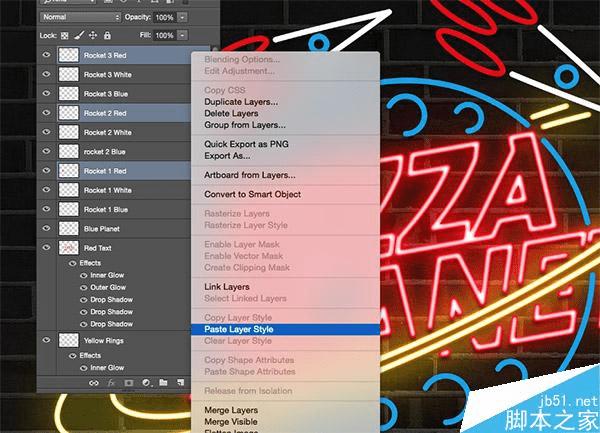
Task: Toggle Red Text Inner Glow effect eye
Action: click(x=83, y=275)
